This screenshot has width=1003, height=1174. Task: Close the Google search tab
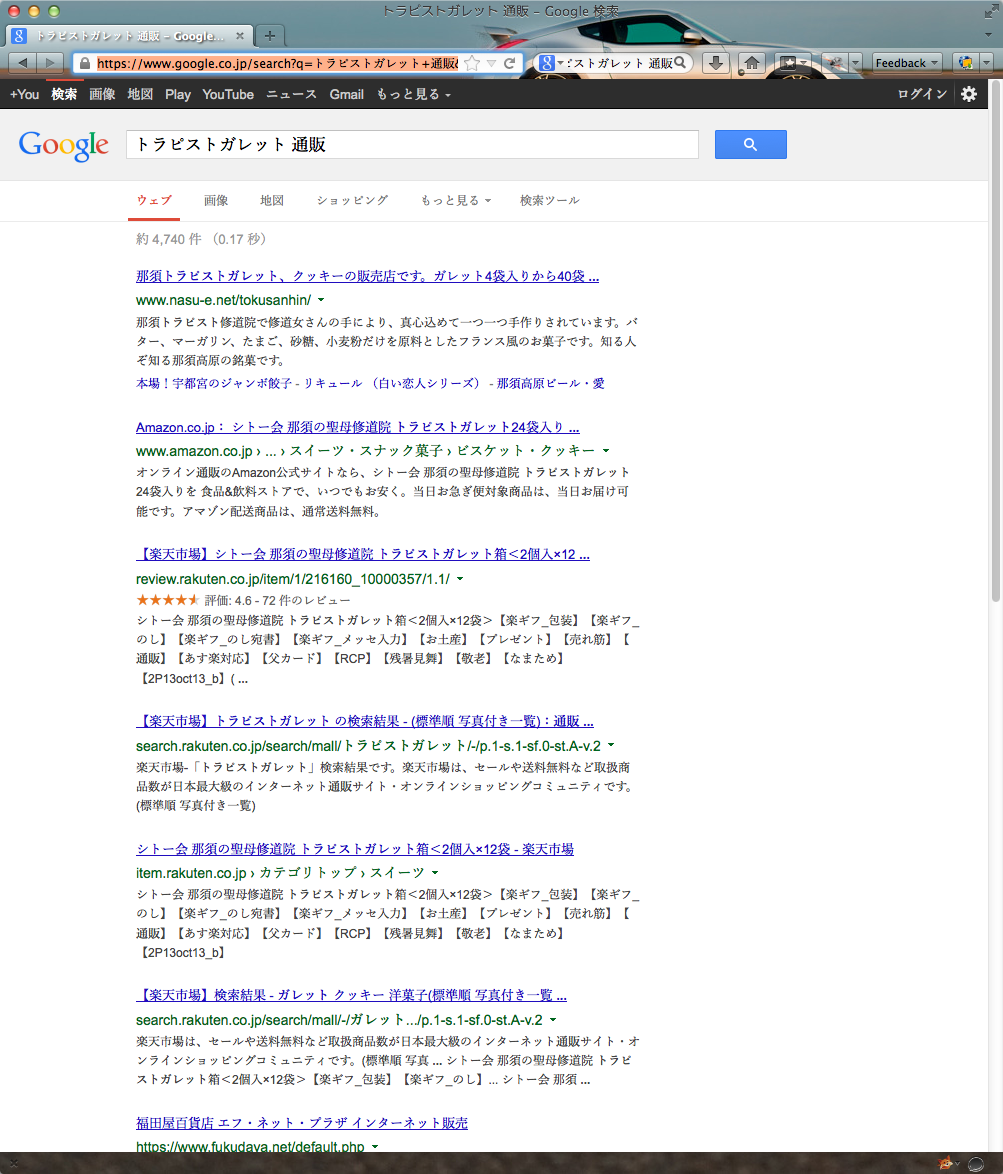pyautogui.click(x=240, y=35)
